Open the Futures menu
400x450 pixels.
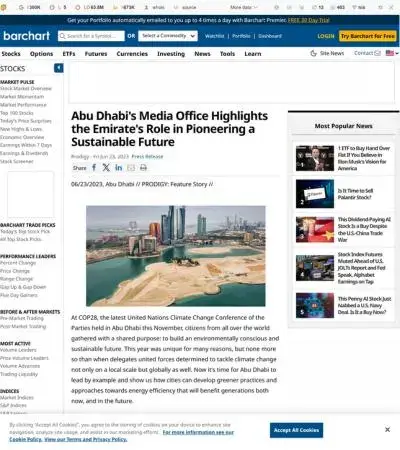click(x=96, y=54)
